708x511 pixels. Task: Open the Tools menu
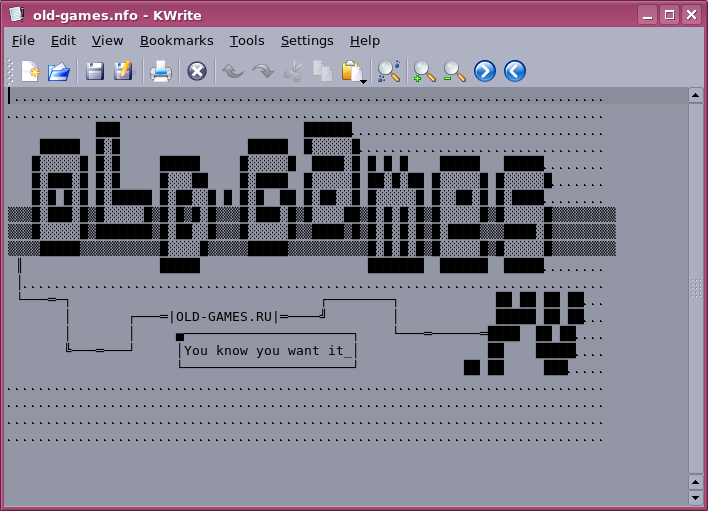247,41
